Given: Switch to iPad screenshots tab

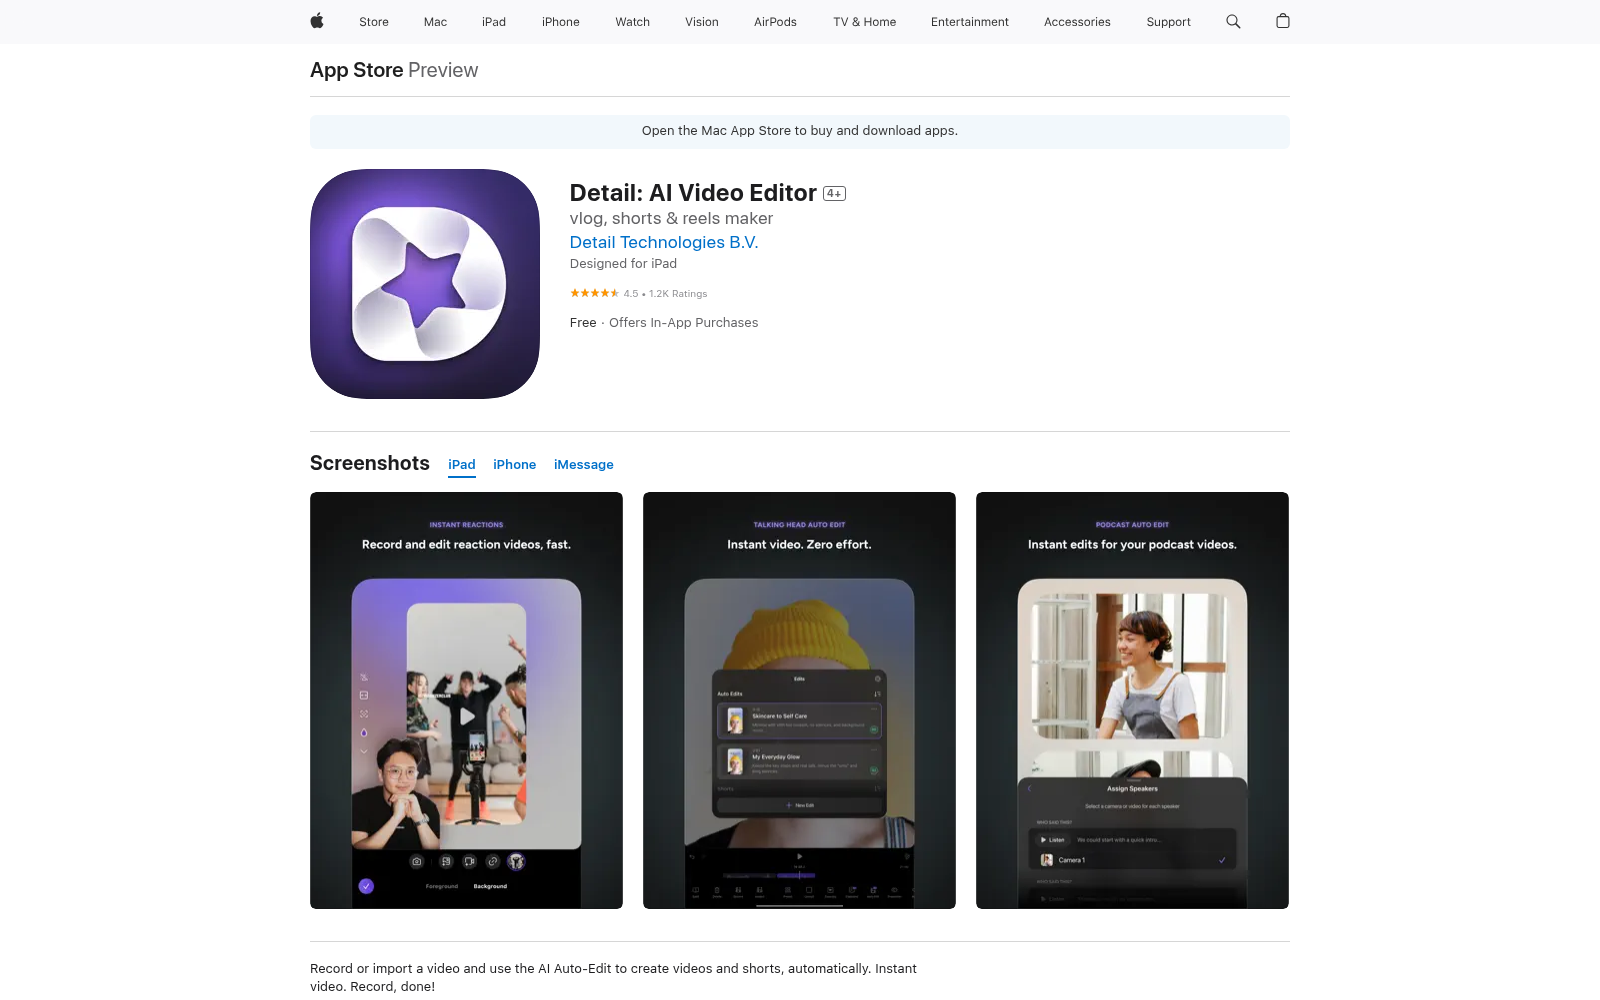Looking at the screenshot, I should tap(462, 465).
